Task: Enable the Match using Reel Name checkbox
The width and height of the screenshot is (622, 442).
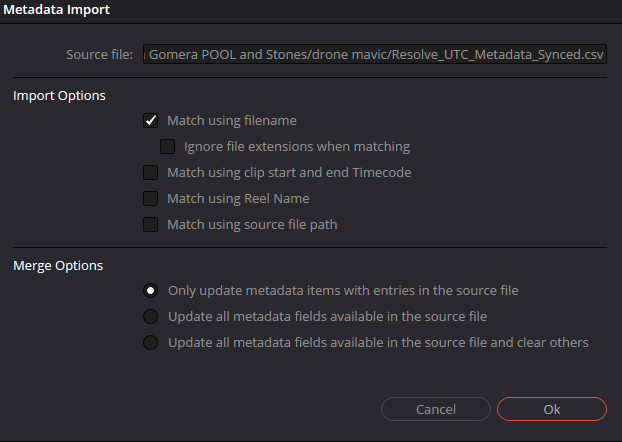Action: 151,199
